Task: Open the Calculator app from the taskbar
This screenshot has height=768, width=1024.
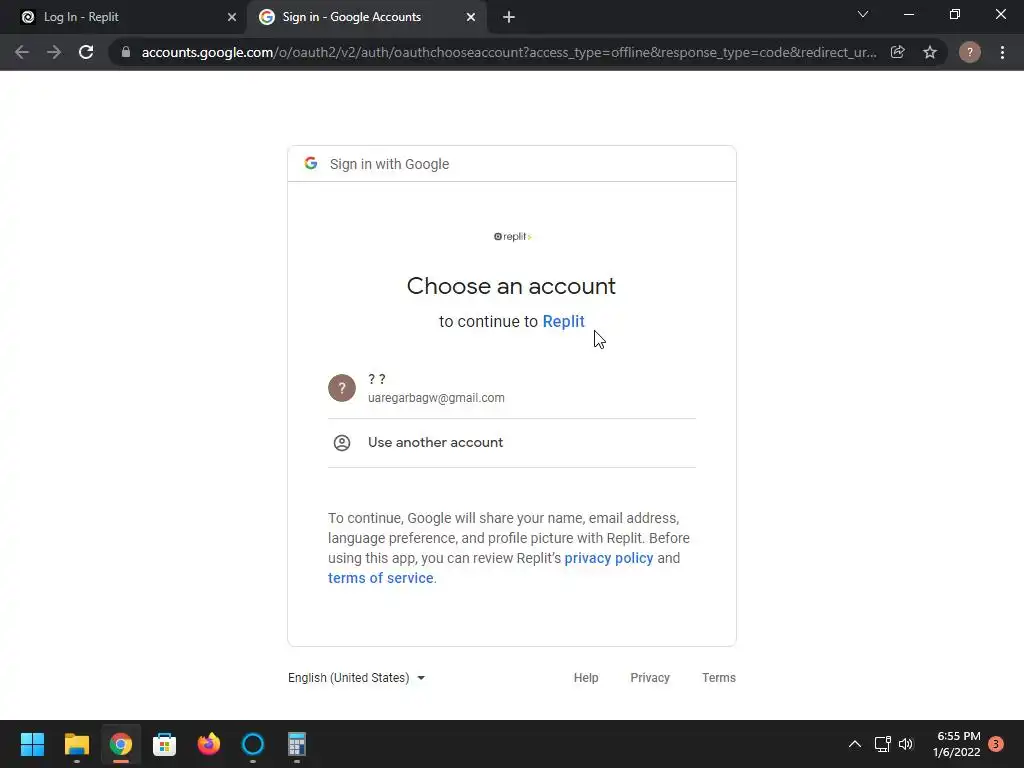Action: tap(296, 744)
